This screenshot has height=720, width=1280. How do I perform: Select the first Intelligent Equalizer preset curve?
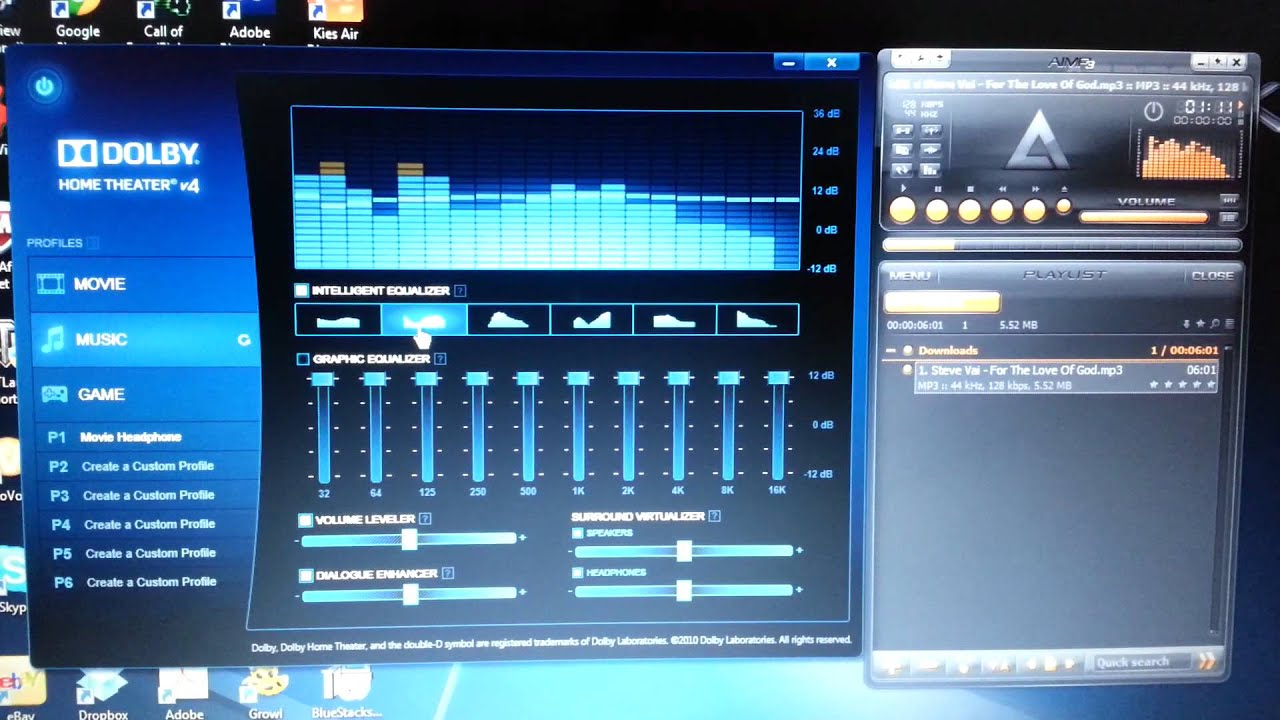click(338, 320)
